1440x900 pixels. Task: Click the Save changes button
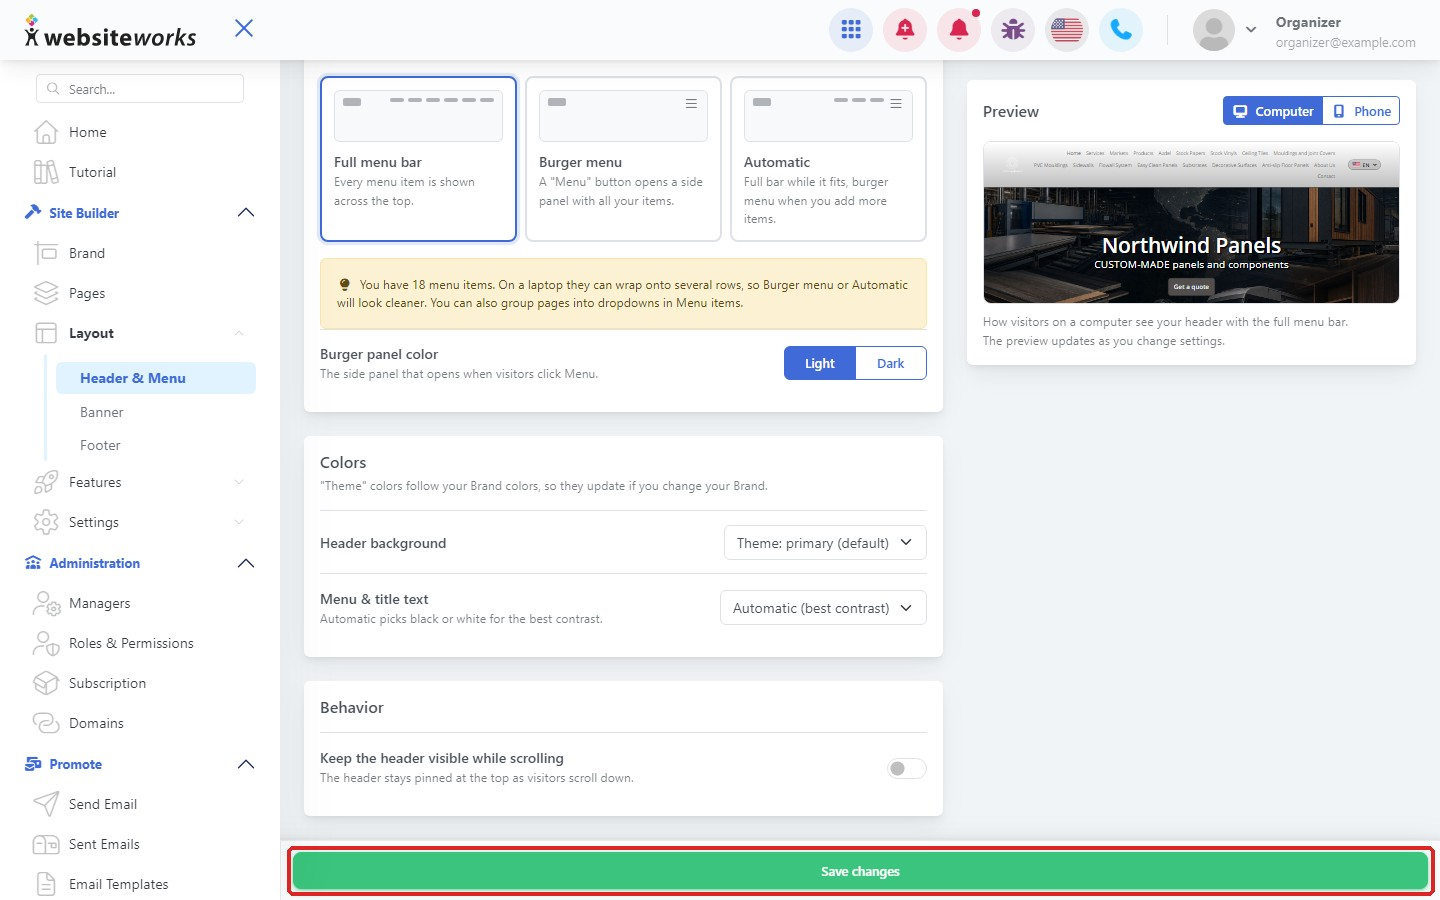pos(860,871)
